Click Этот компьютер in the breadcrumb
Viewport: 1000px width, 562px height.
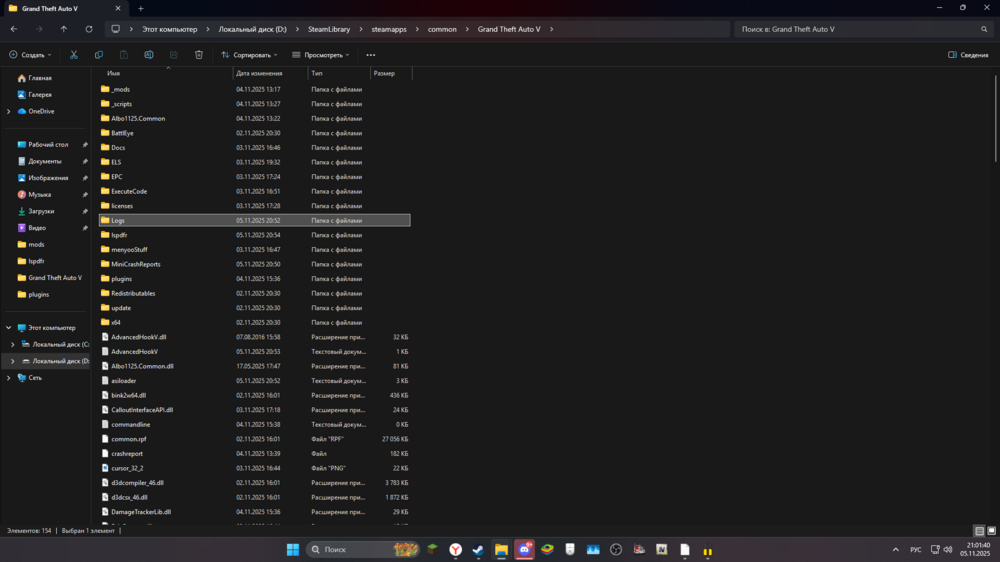coord(170,29)
